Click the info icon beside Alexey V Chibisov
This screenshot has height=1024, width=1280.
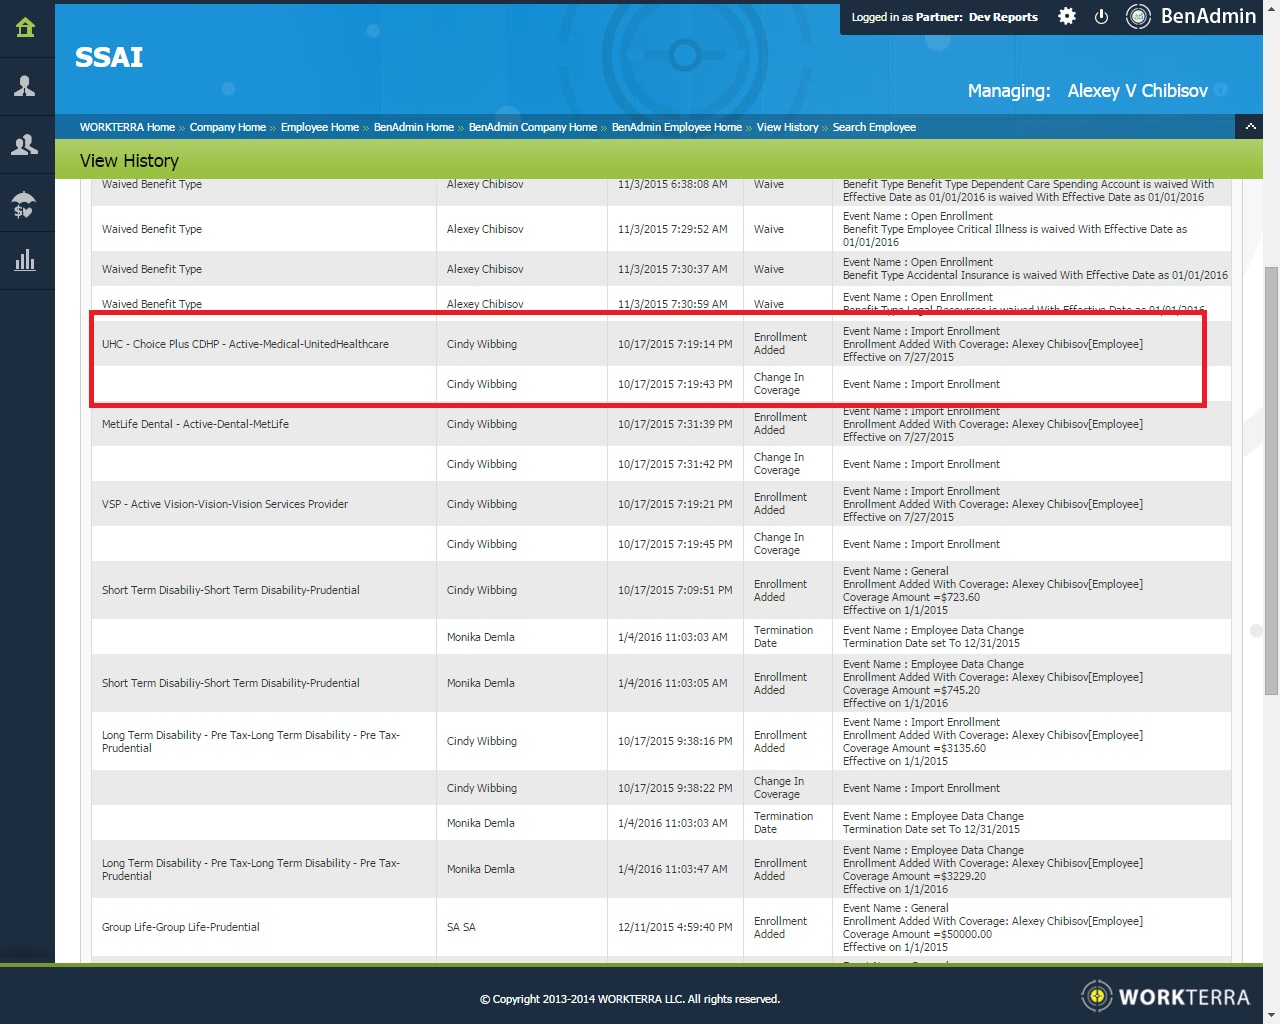click(1221, 90)
